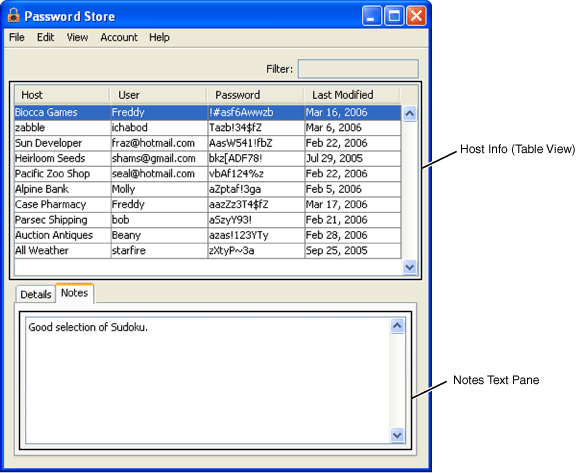Click user cell fraz@hotmail.com

tap(159, 143)
